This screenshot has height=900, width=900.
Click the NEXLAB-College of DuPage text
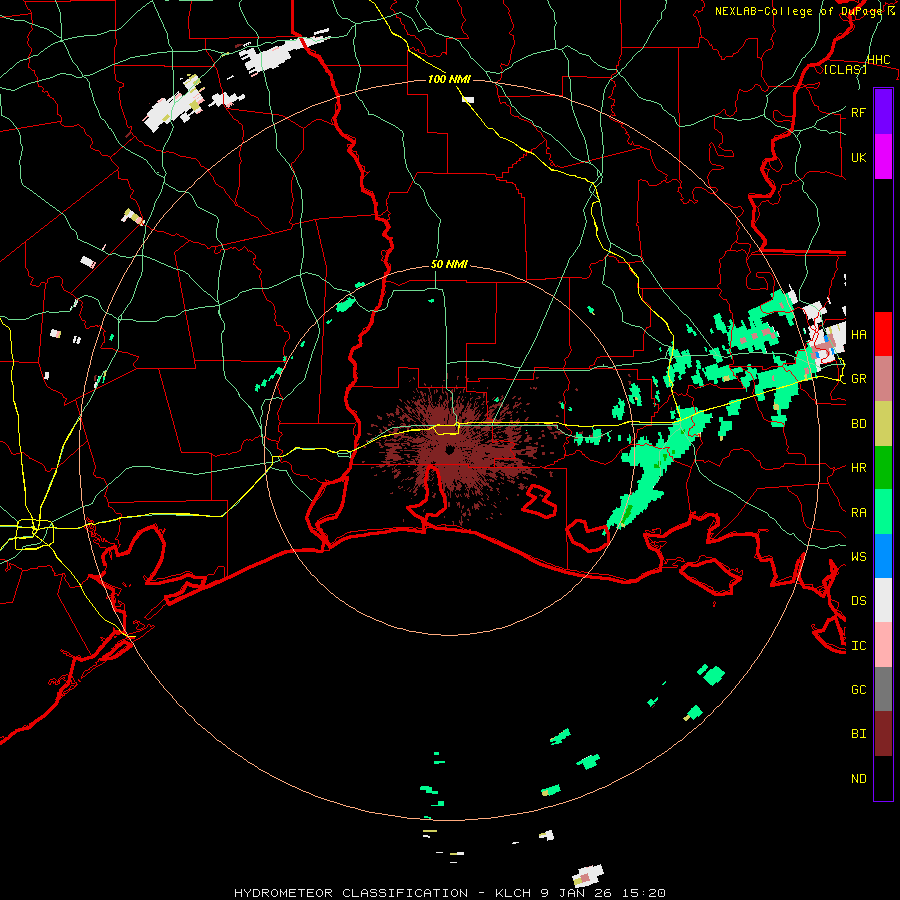click(798, 11)
